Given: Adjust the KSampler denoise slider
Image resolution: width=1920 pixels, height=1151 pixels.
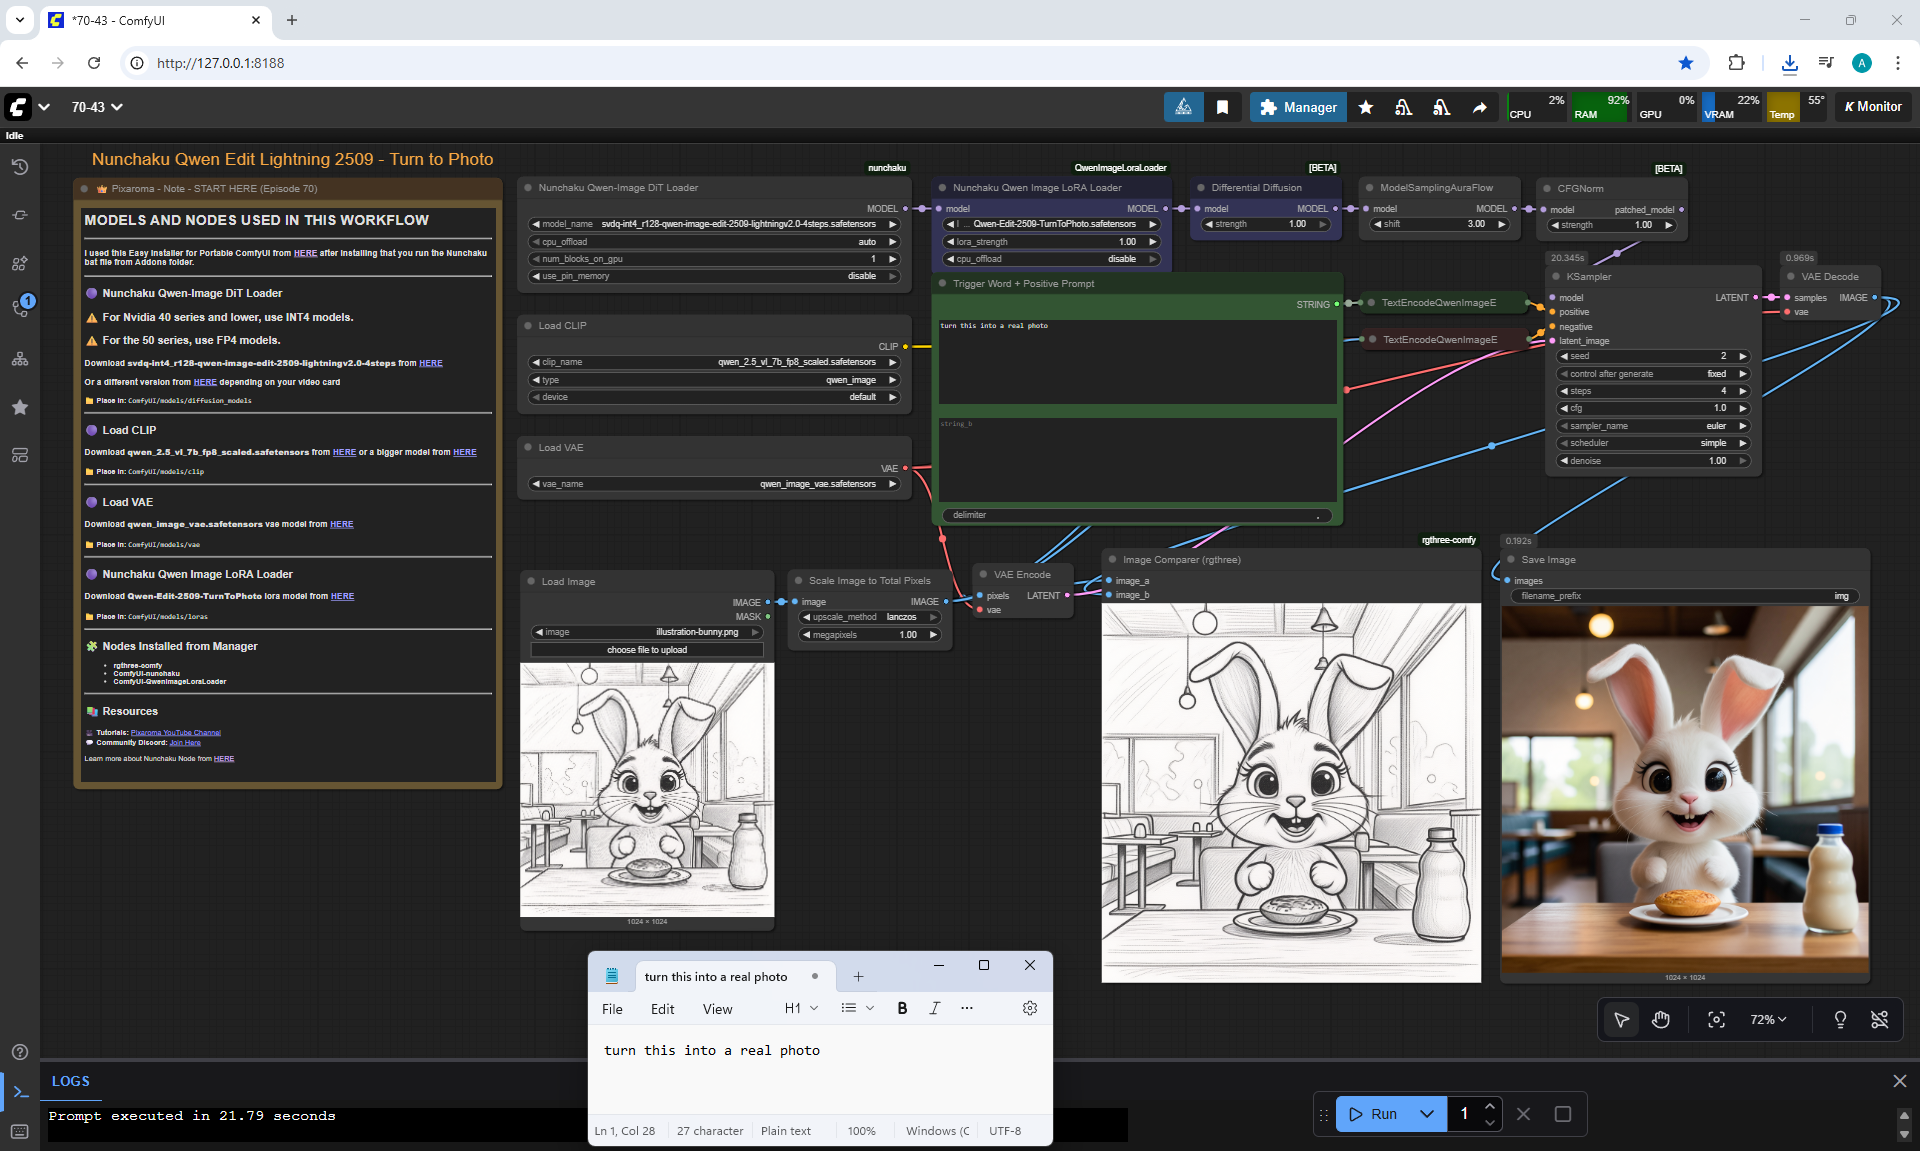Looking at the screenshot, I should click(x=1653, y=461).
